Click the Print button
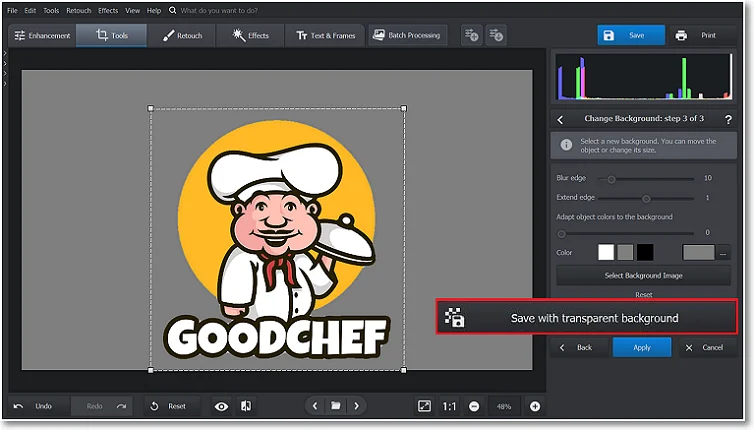Image resolution: width=754 pixels, height=430 pixels. (x=702, y=35)
